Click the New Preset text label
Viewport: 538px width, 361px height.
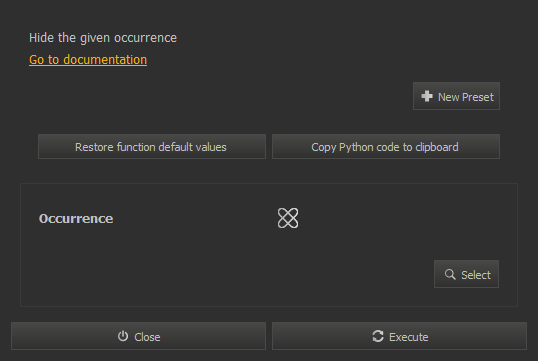(x=466, y=97)
